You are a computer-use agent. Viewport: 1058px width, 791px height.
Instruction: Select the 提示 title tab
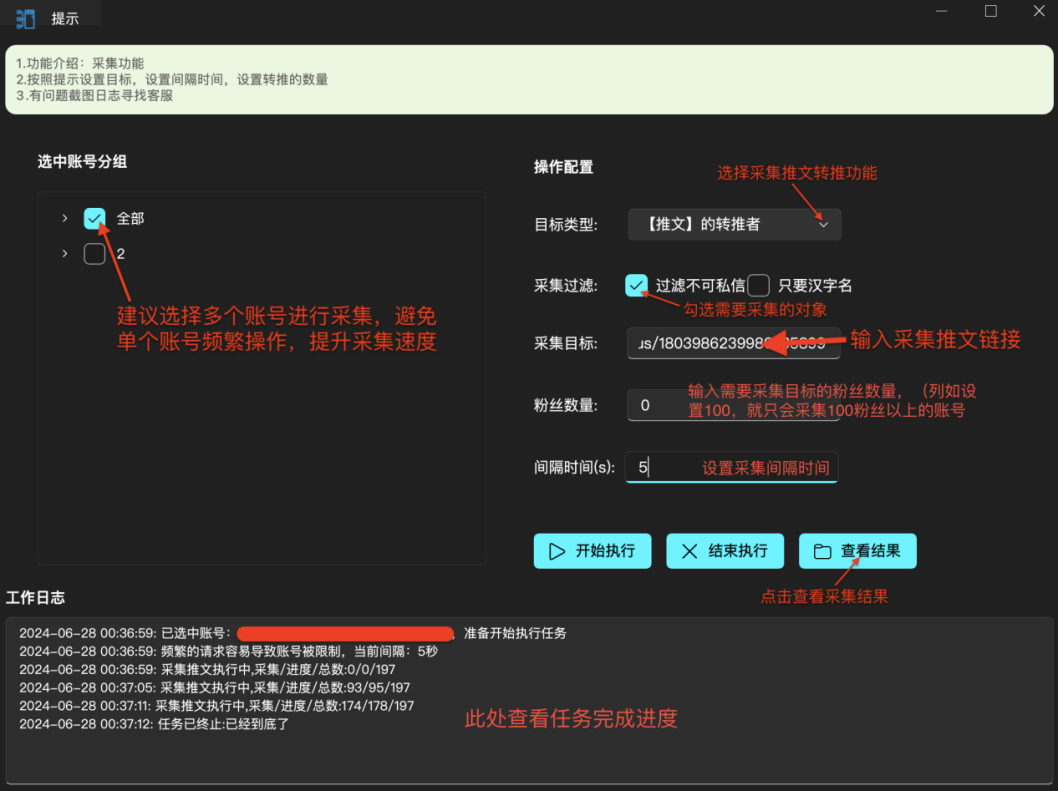coord(66,18)
